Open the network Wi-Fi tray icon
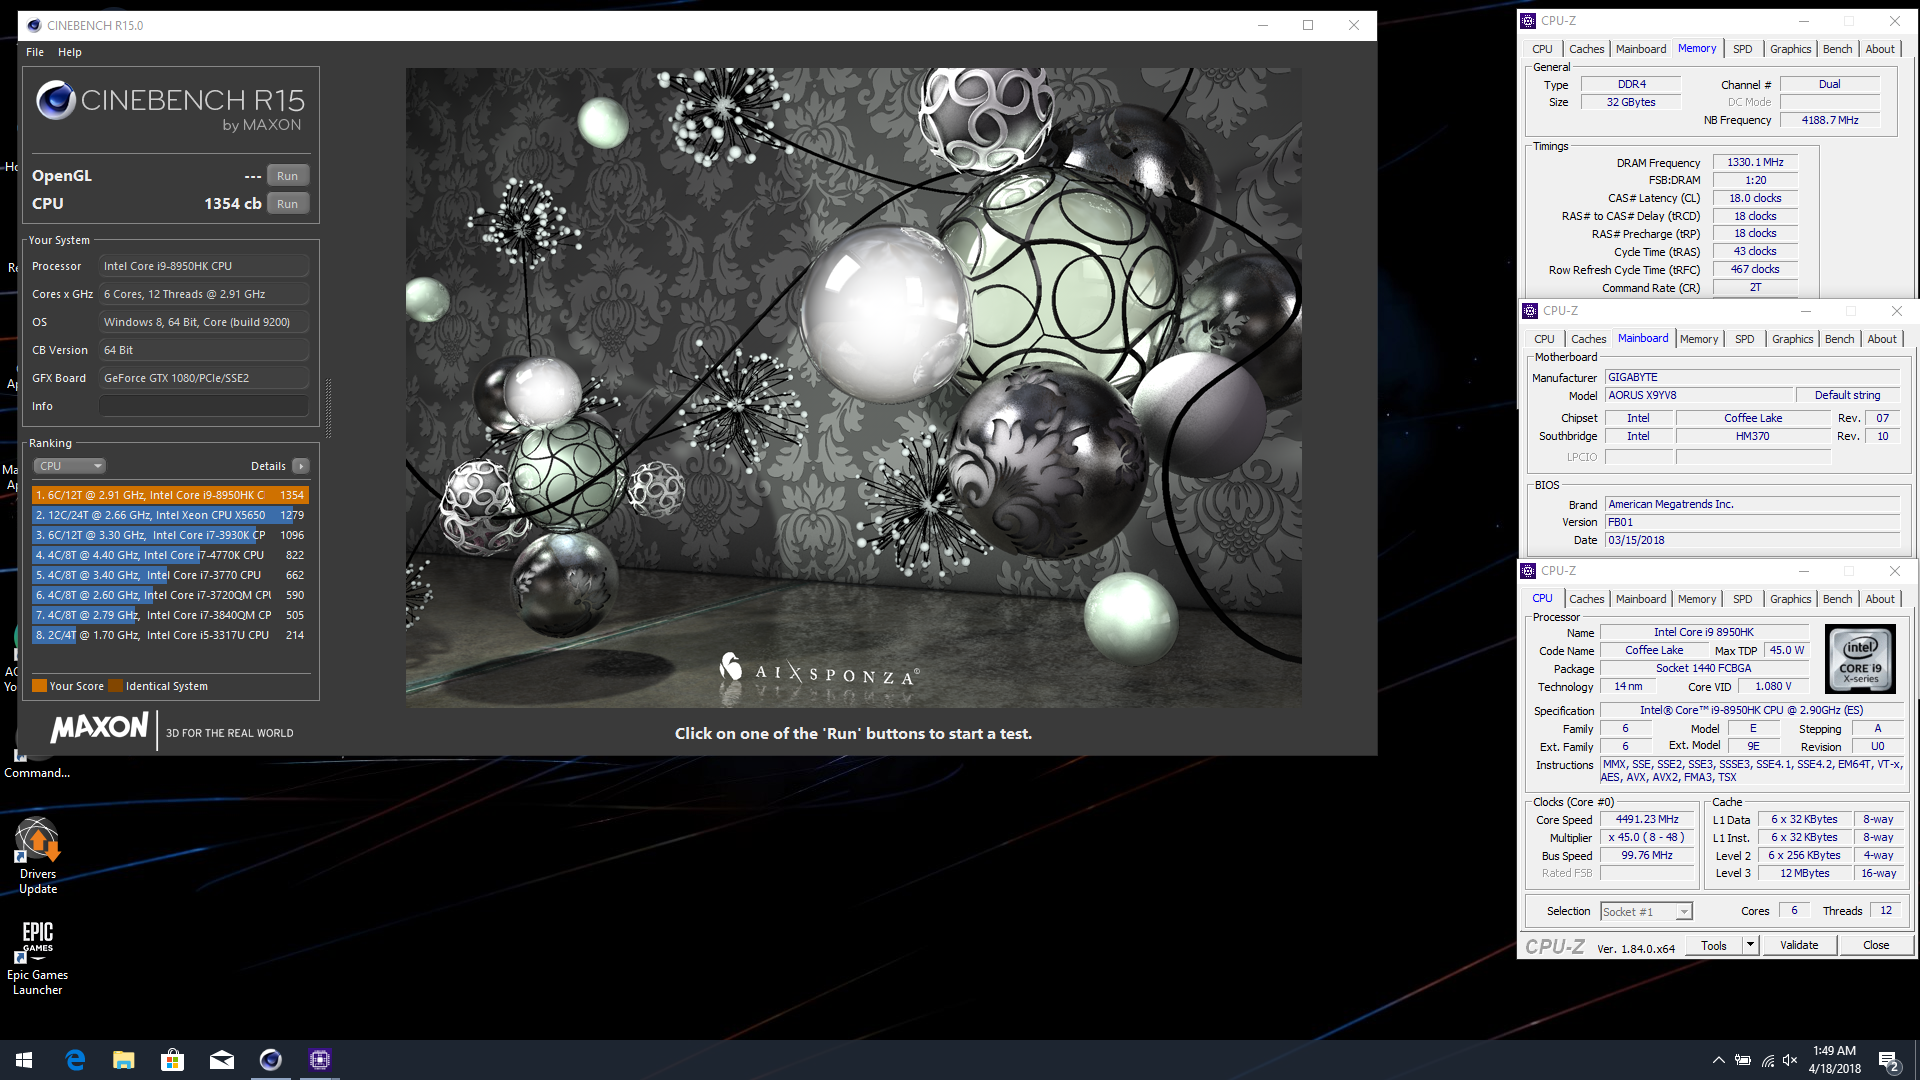1920x1080 pixels. pos(1768,1060)
